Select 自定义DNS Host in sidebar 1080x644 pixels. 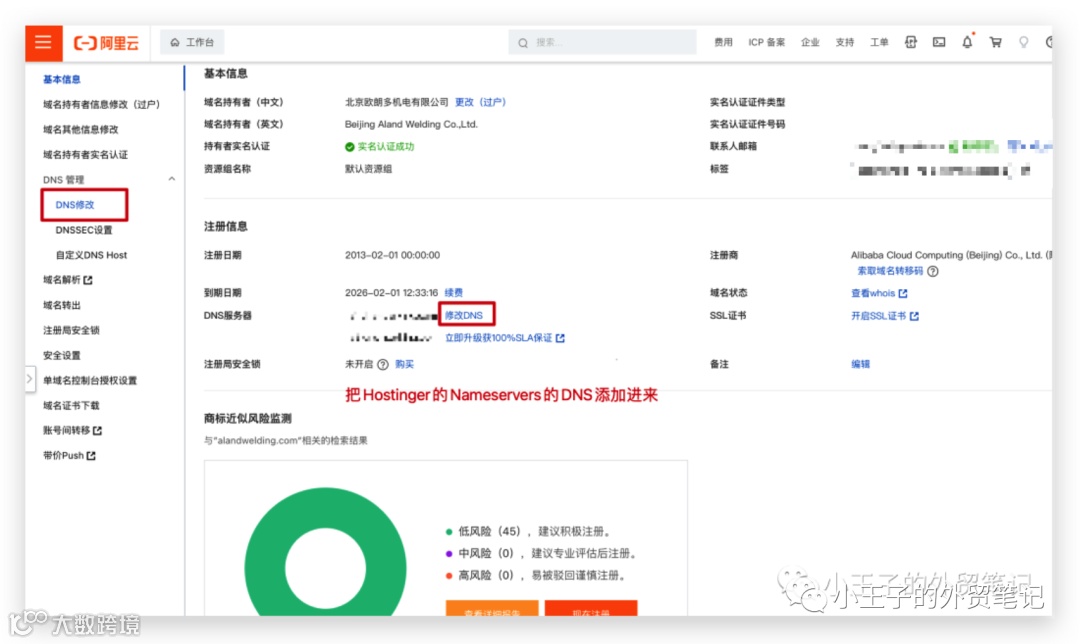click(x=92, y=255)
